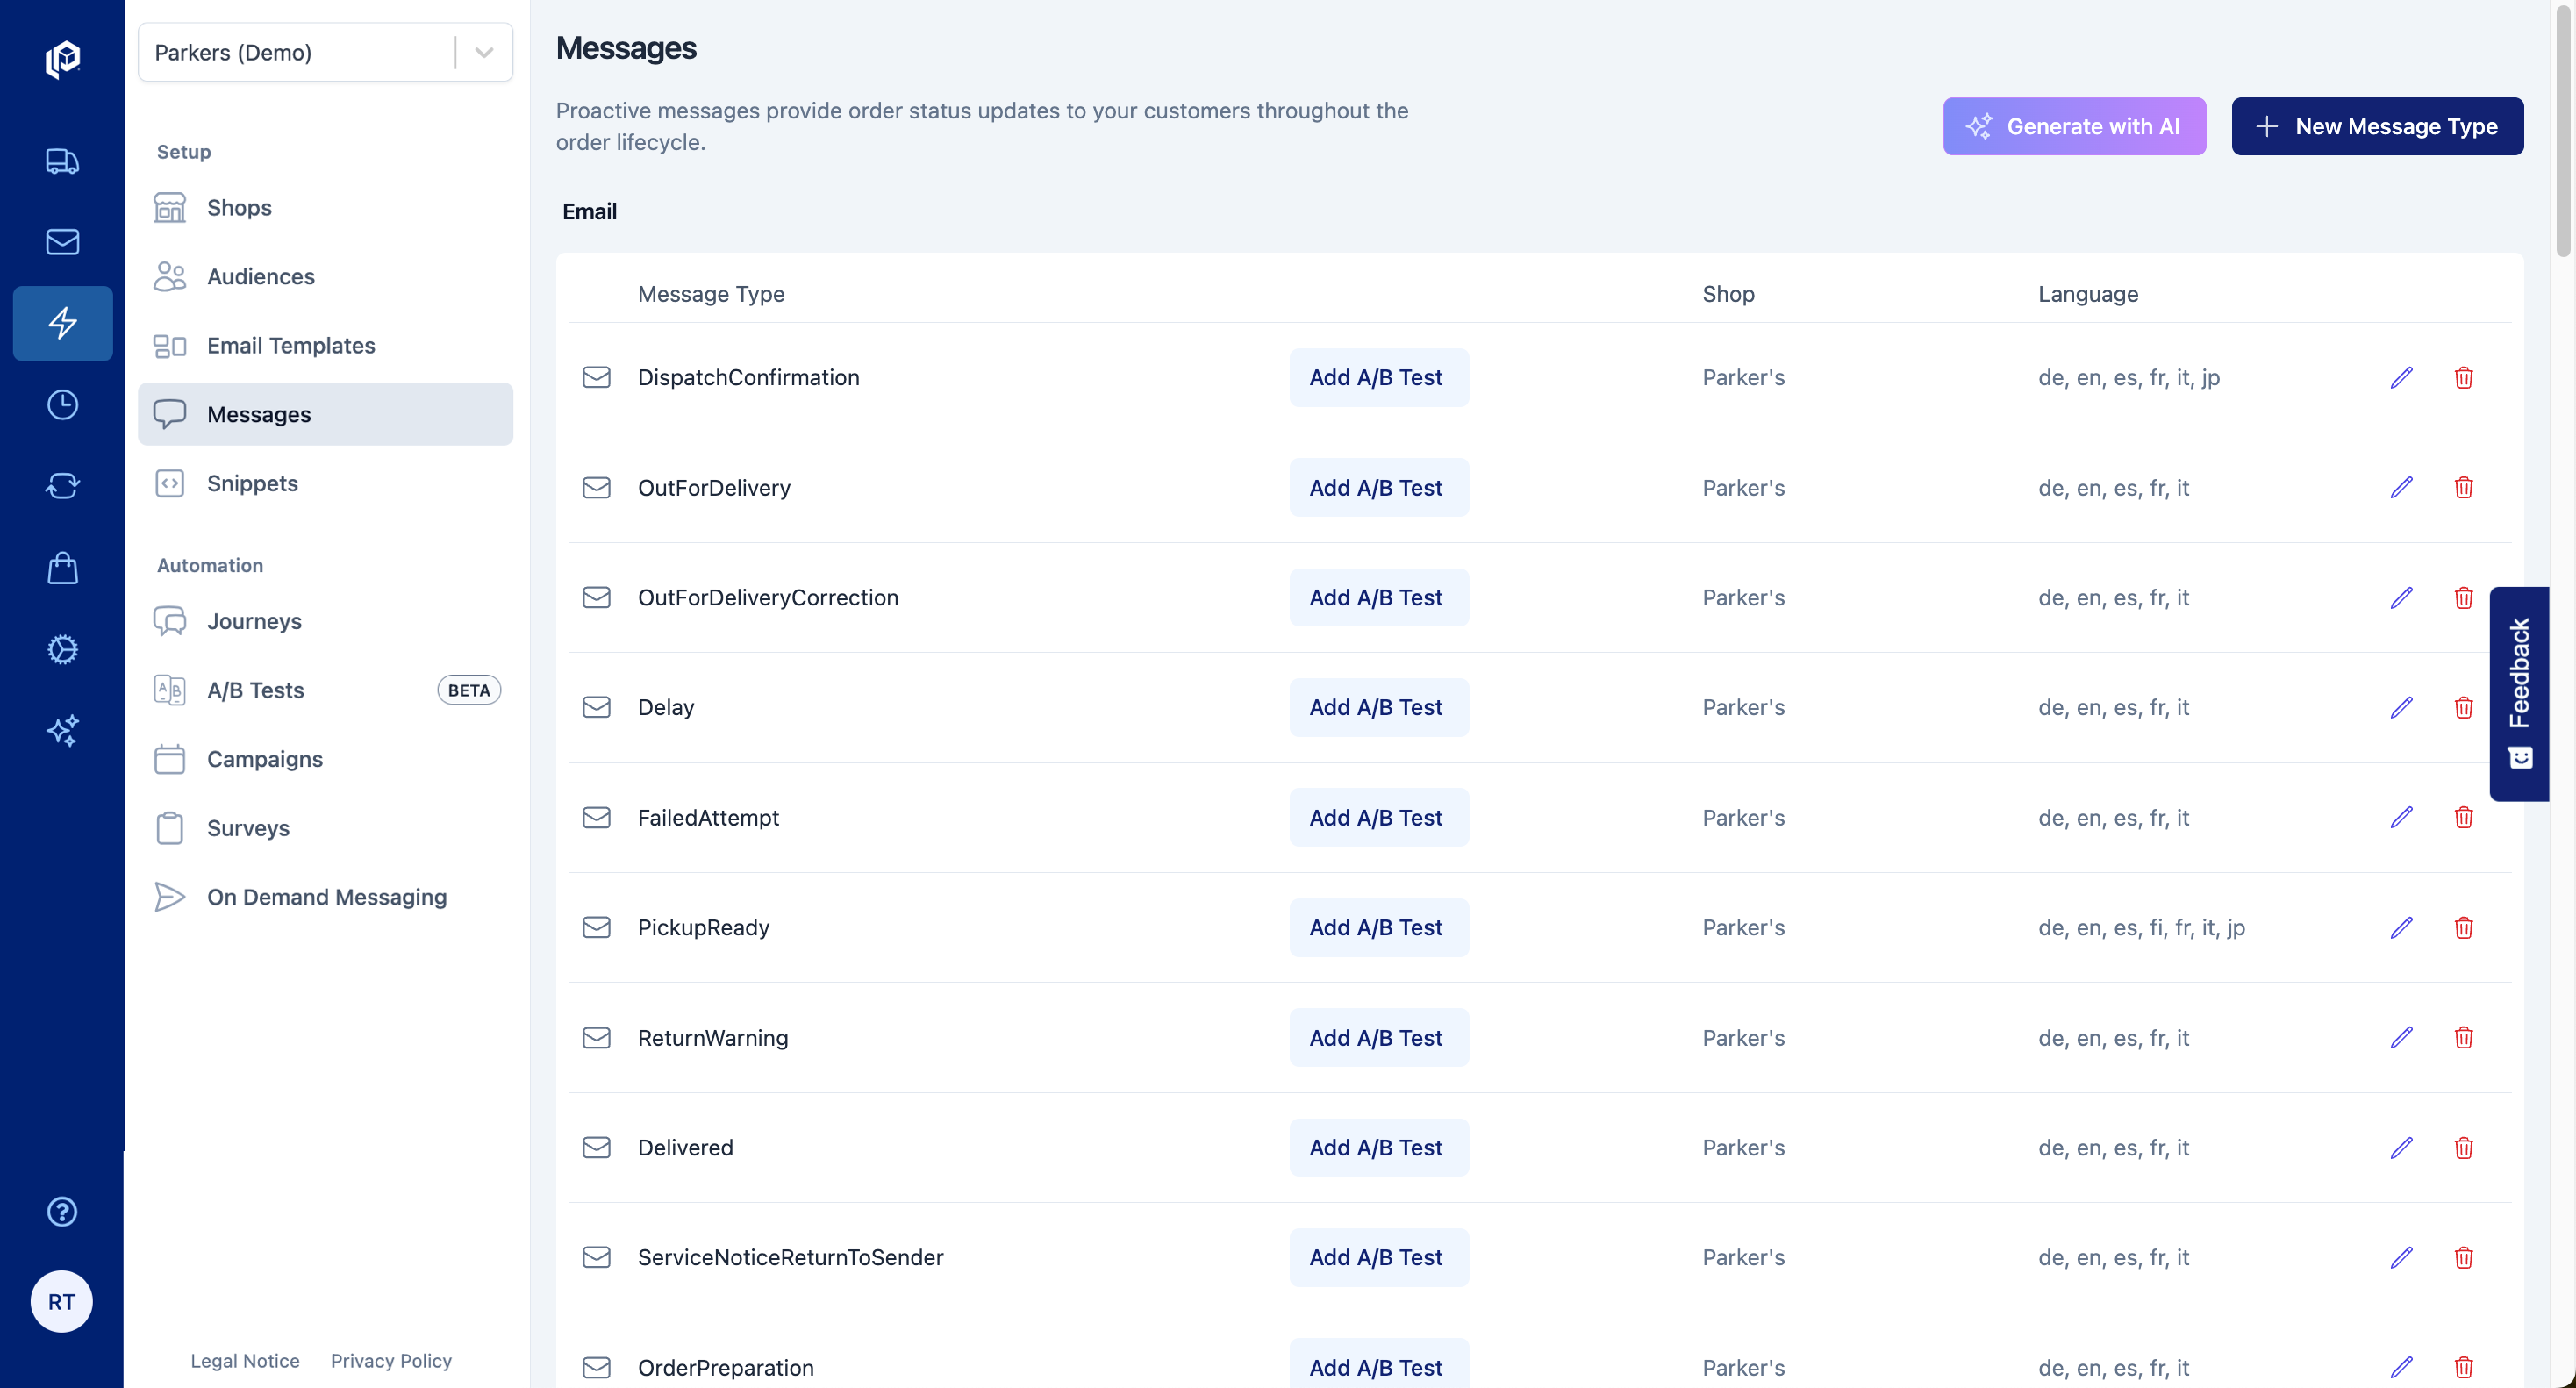Edit the DispatchConfirmation message with pencil icon
Image resolution: width=2576 pixels, height=1388 pixels.
(x=2401, y=378)
